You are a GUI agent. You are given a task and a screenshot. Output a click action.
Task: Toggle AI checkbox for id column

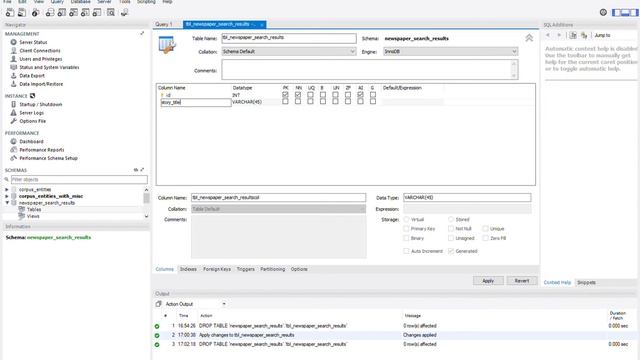(360, 95)
